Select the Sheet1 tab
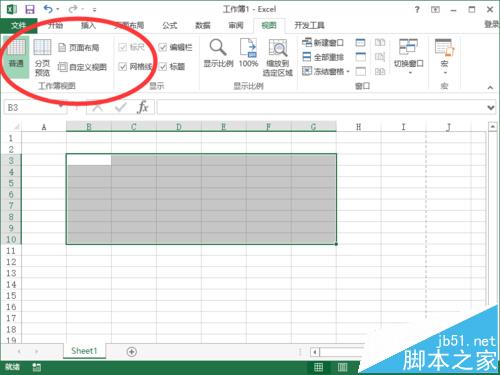The height and width of the screenshot is (375, 500). (84, 351)
